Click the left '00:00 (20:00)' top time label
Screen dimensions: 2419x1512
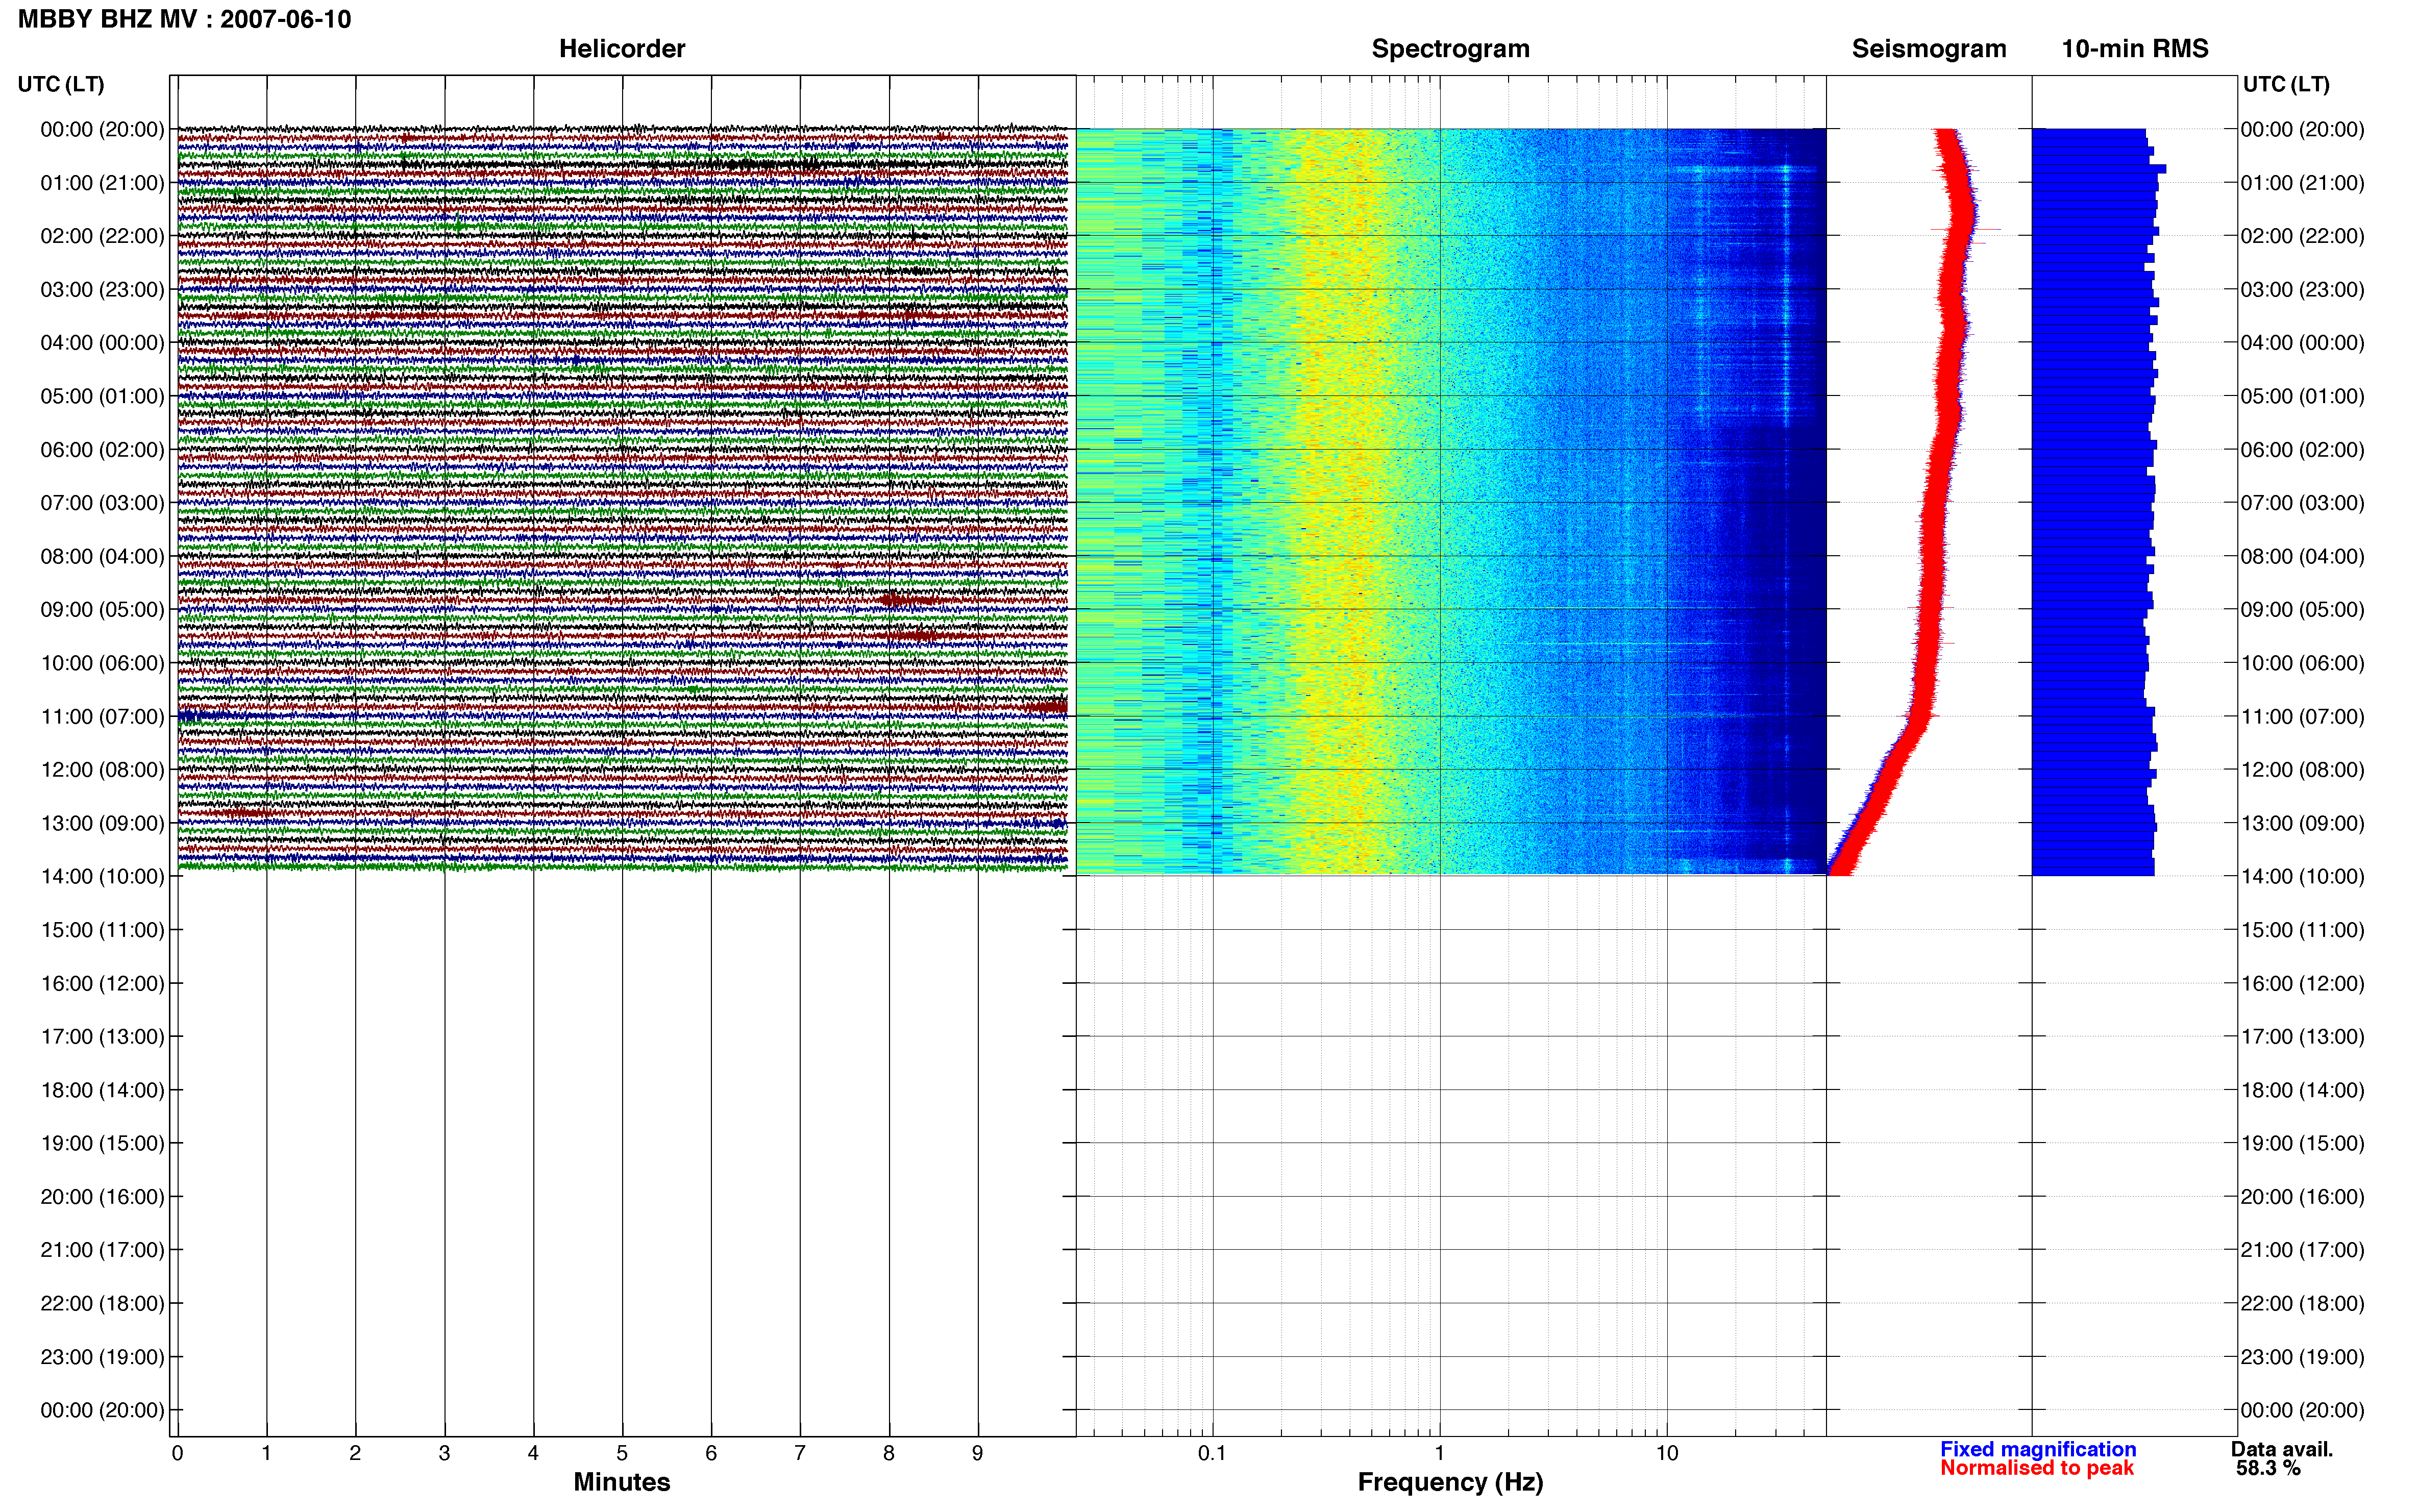click(x=102, y=129)
